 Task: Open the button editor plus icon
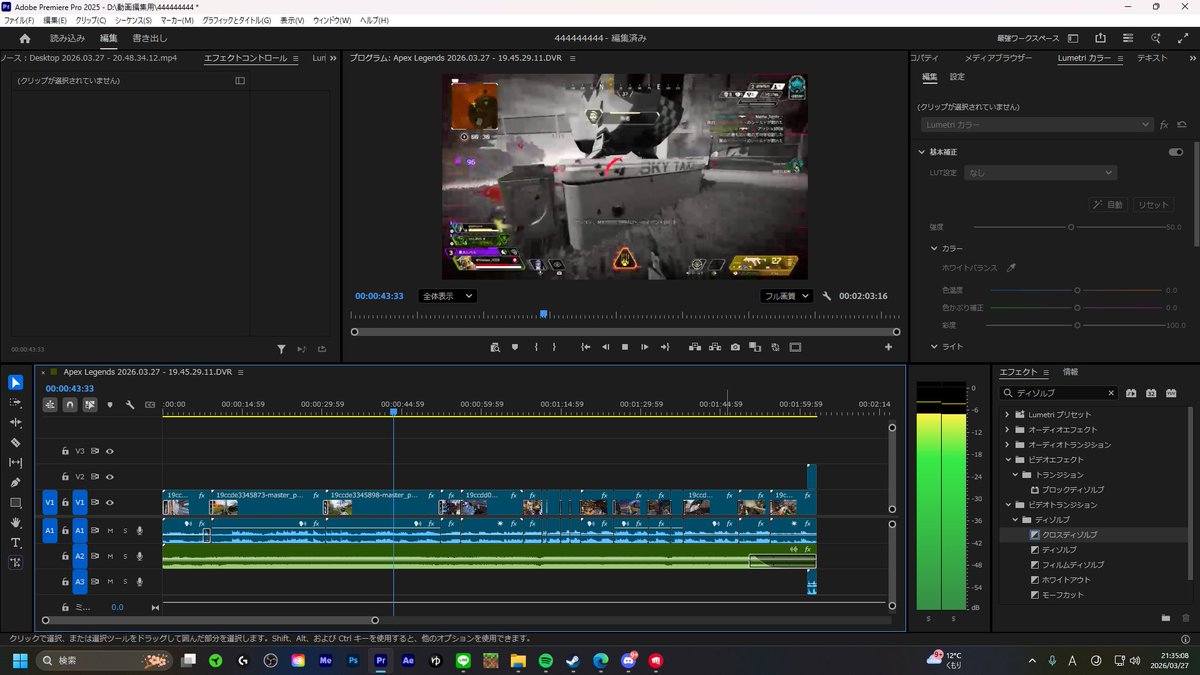[x=888, y=347]
